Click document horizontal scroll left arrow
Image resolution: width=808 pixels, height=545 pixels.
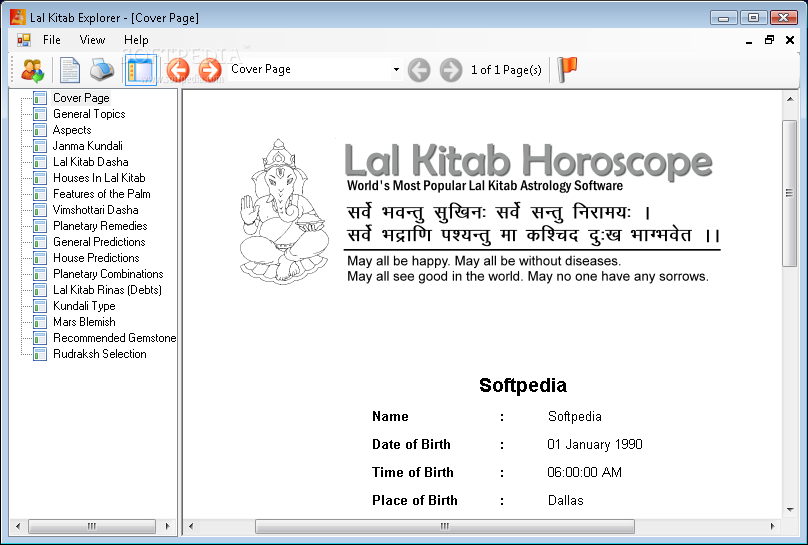click(x=191, y=526)
